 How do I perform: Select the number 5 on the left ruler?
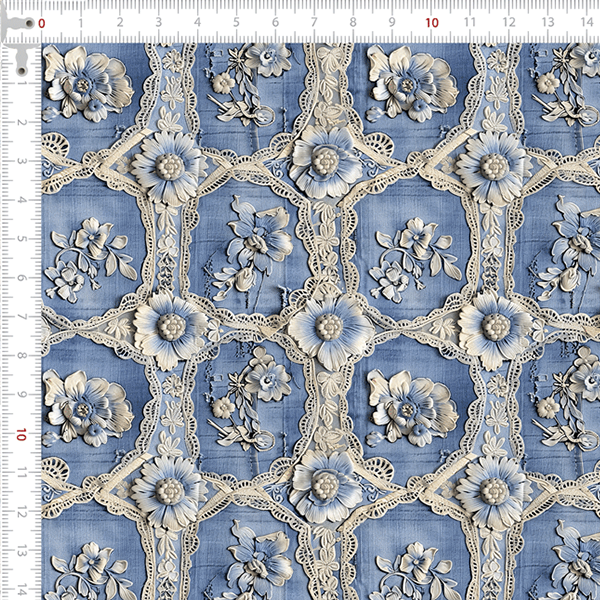click(x=20, y=240)
